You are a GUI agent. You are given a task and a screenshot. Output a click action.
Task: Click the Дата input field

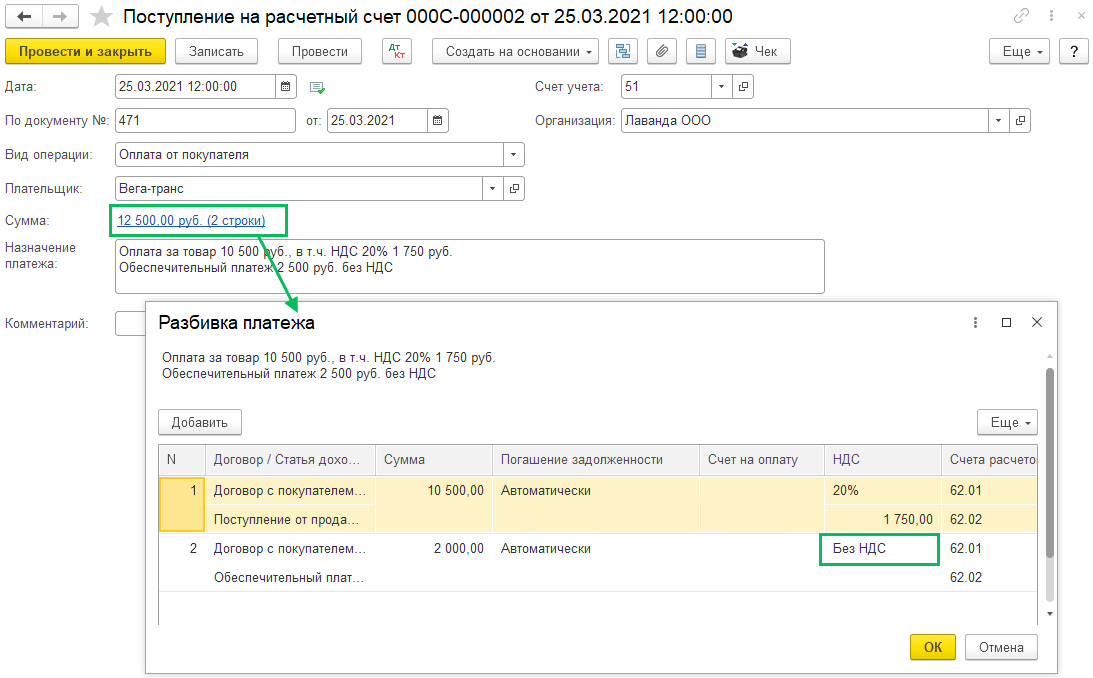[x=195, y=86]
